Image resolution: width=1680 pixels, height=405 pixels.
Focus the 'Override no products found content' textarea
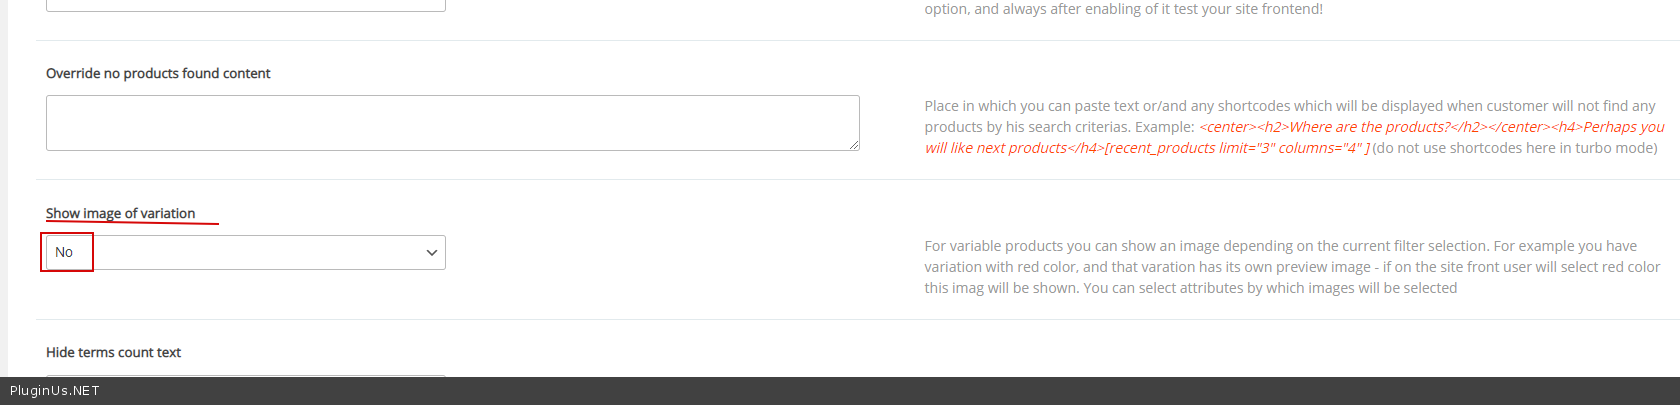[x=452, y=123]
